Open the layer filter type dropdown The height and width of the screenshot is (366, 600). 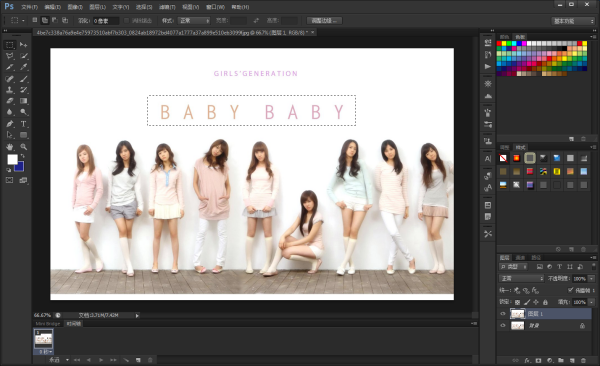pyautogui.click(x=514, y=266)
